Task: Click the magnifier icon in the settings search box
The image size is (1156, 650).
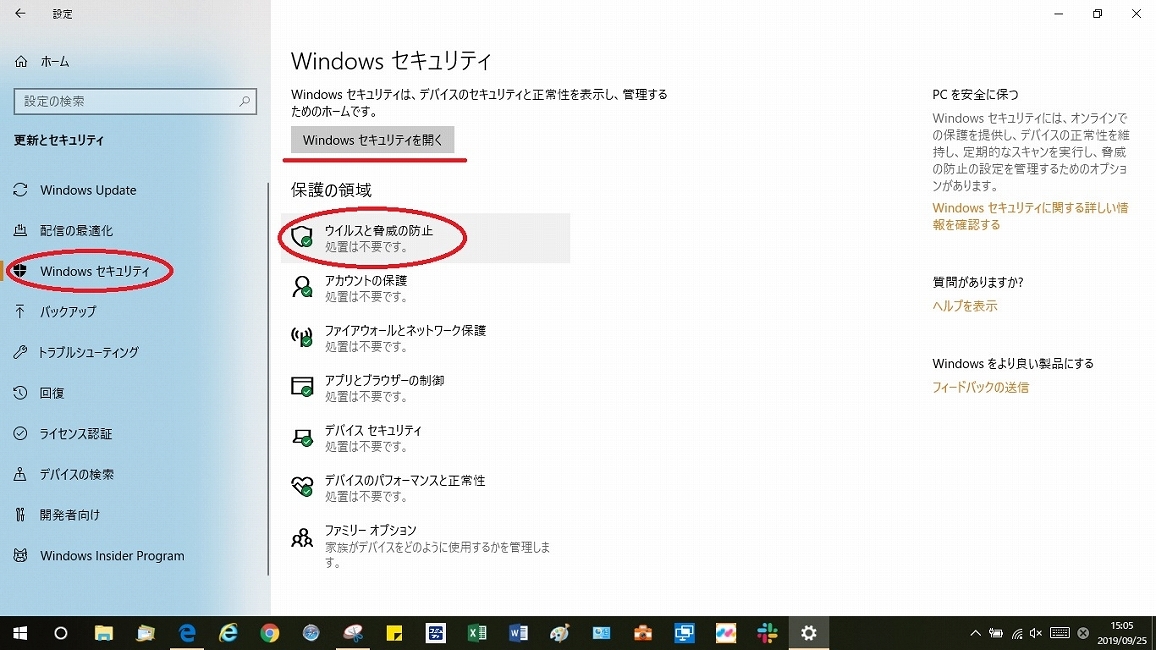Action: pos(244,101)
